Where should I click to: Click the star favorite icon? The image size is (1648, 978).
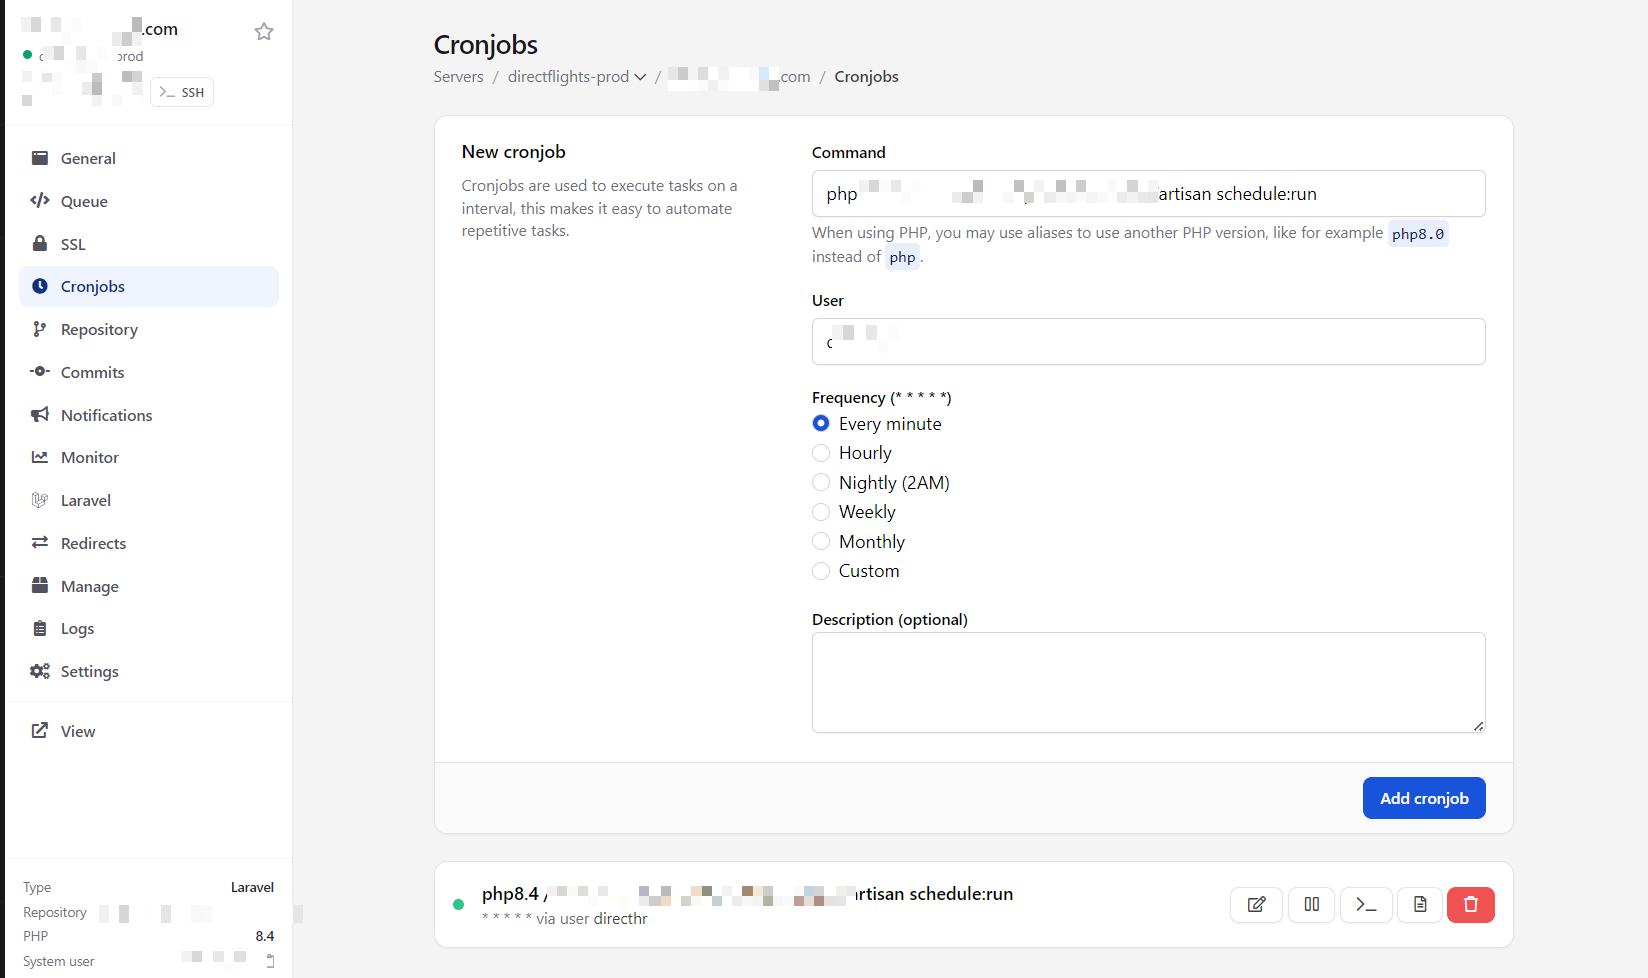(264, 31)
